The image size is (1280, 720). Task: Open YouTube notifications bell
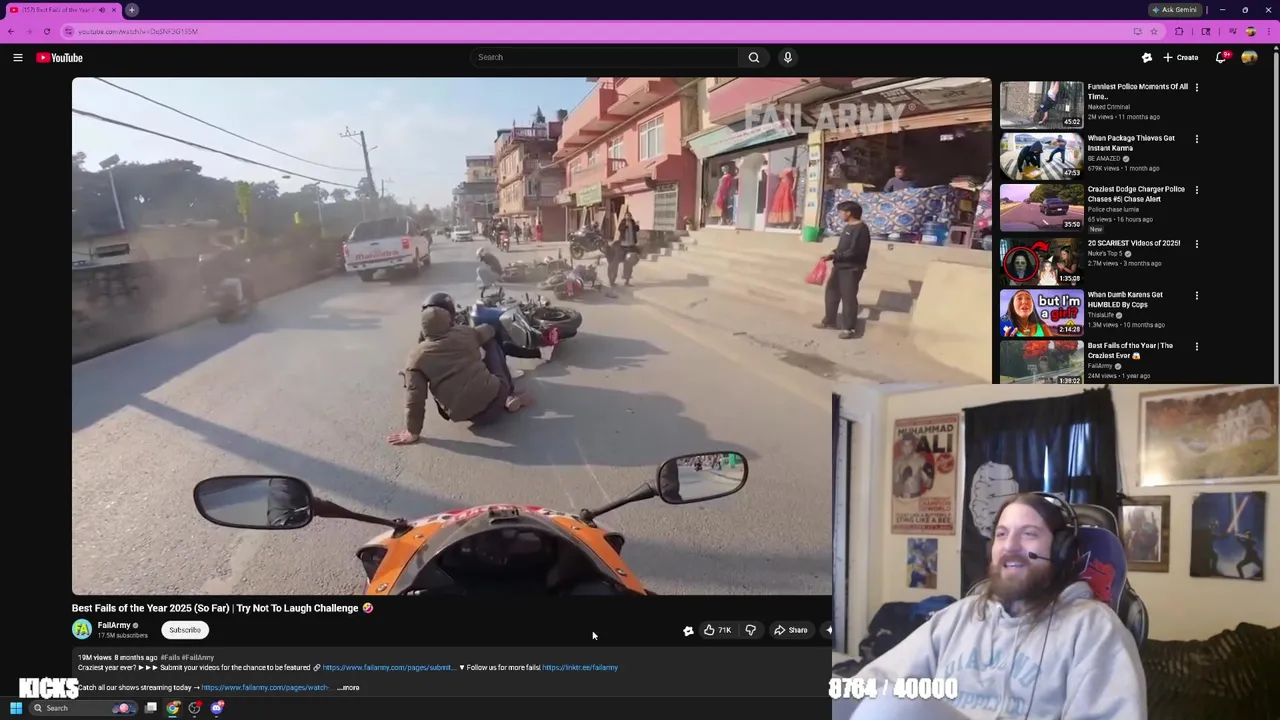(1221, 58)
